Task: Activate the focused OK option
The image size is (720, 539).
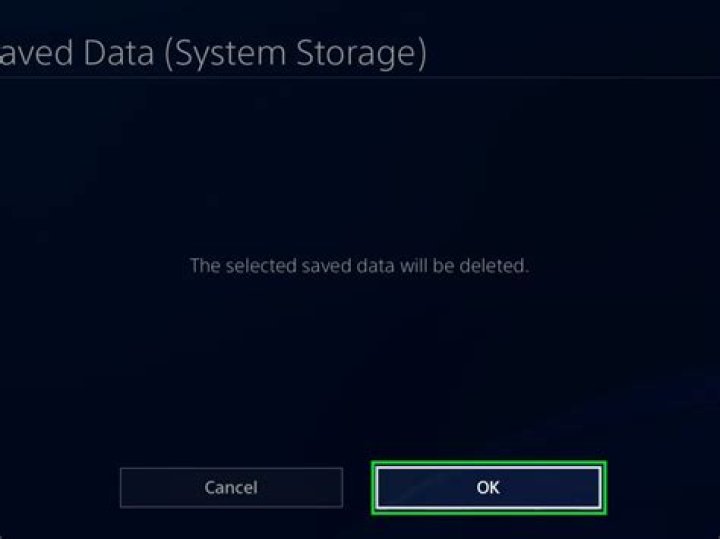Action: [489, 488]
